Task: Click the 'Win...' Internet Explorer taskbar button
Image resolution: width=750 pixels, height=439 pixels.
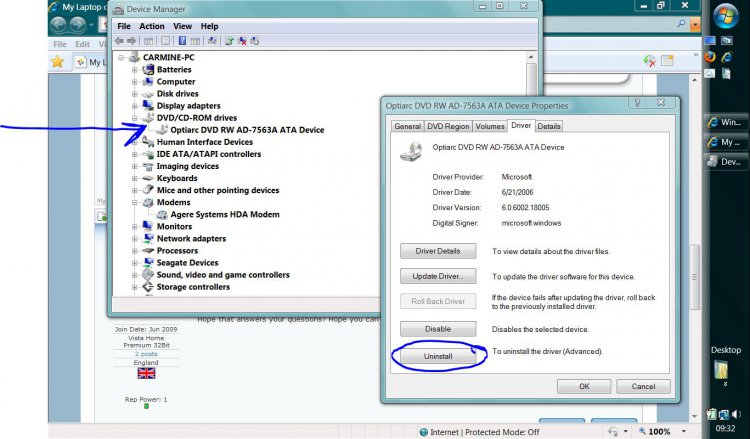Action: point(725,122)
